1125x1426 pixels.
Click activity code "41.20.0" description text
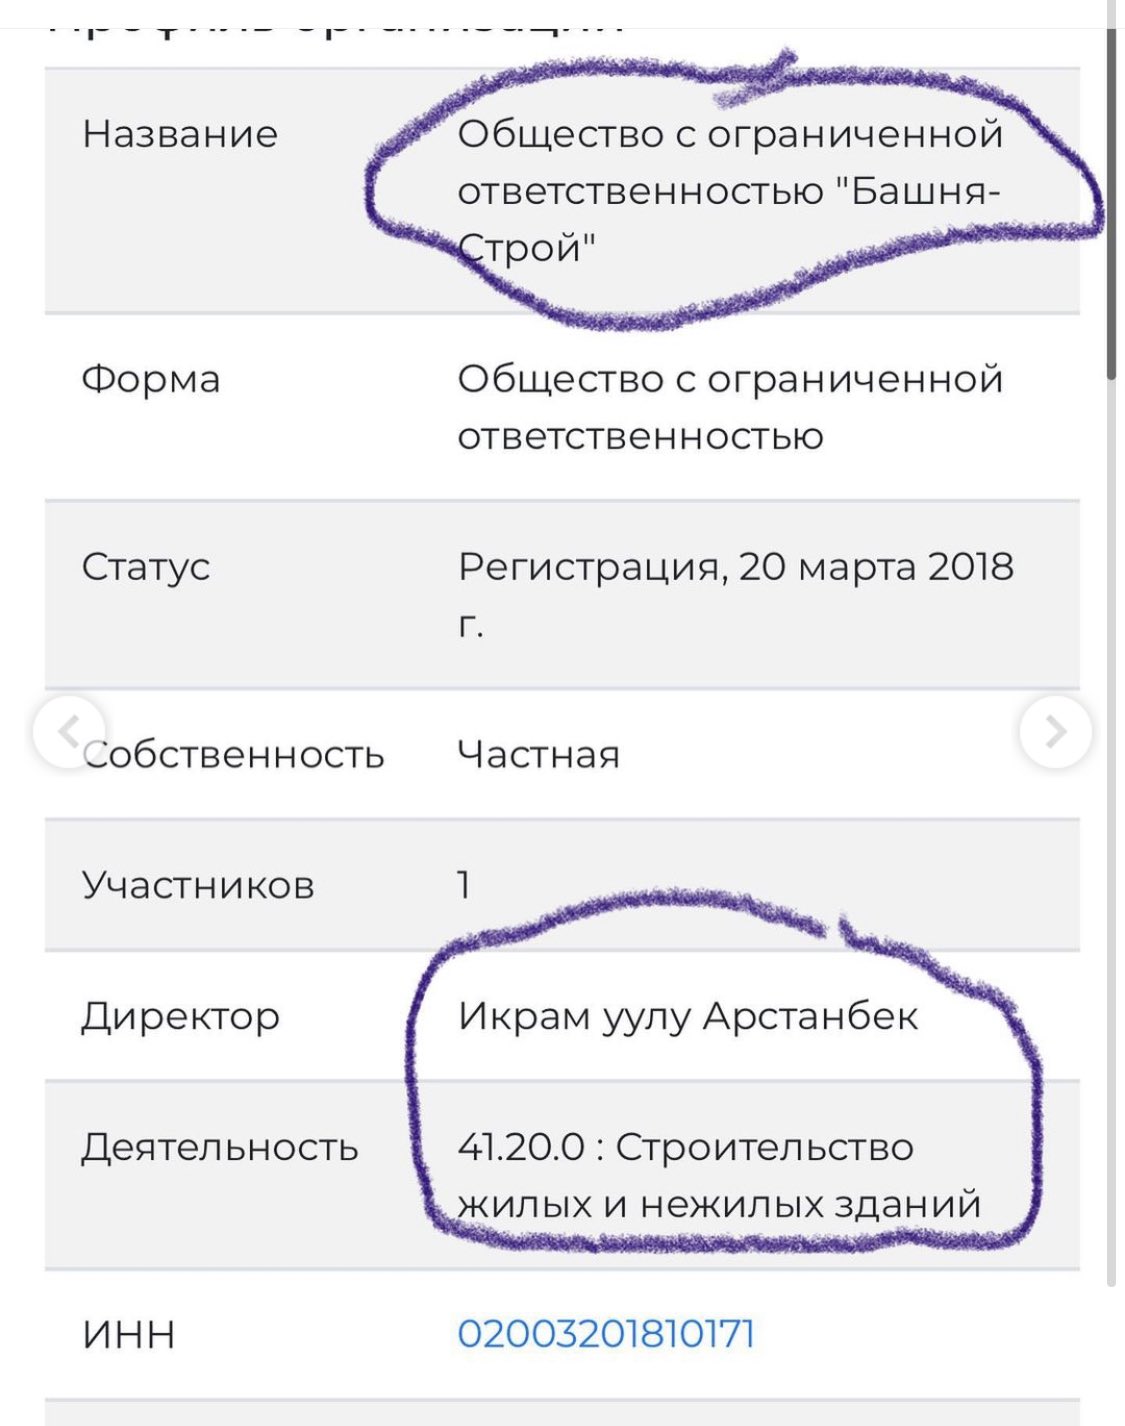pyautogui.click(x=718, y=1175)
